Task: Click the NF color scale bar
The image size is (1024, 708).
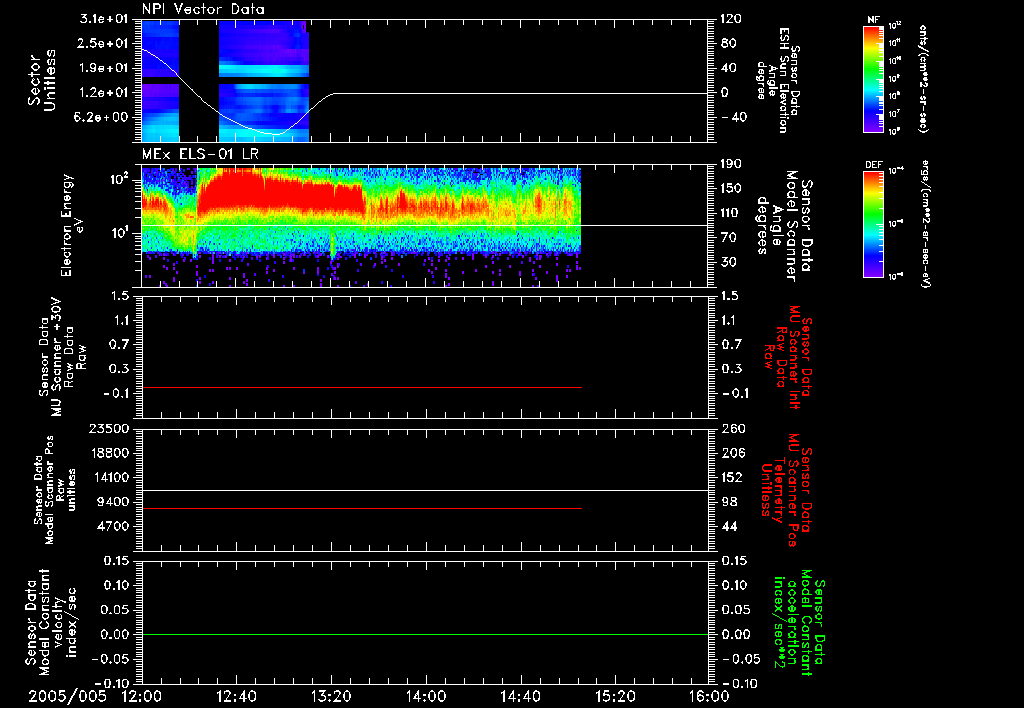Action: (874, 78)
